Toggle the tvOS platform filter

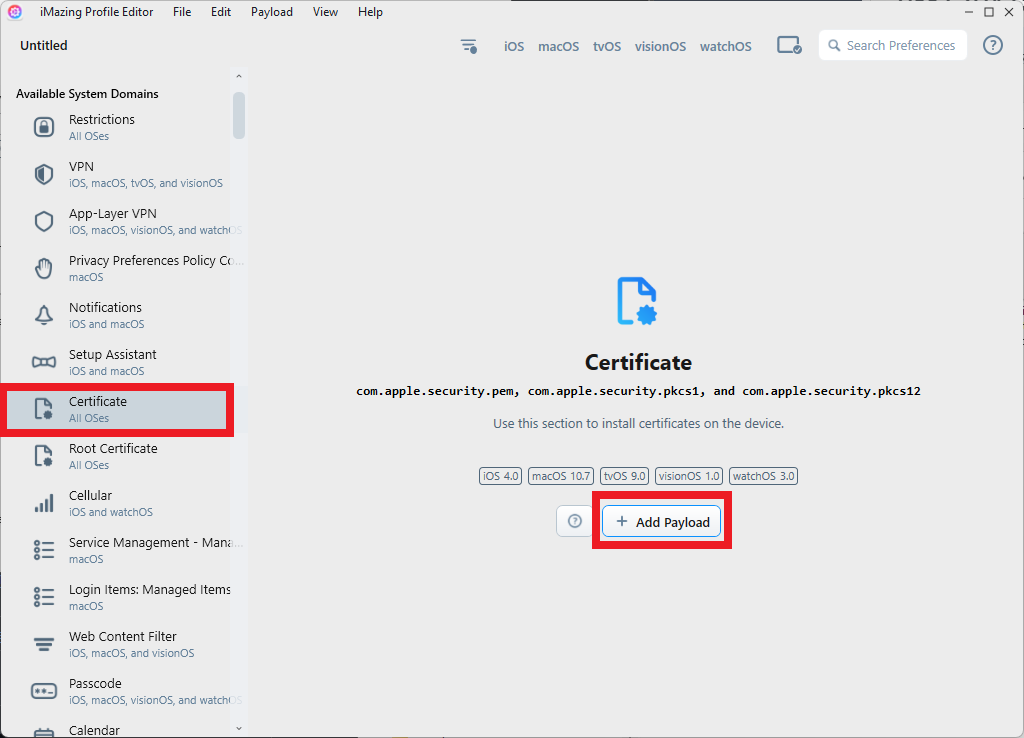click(607, 46)
